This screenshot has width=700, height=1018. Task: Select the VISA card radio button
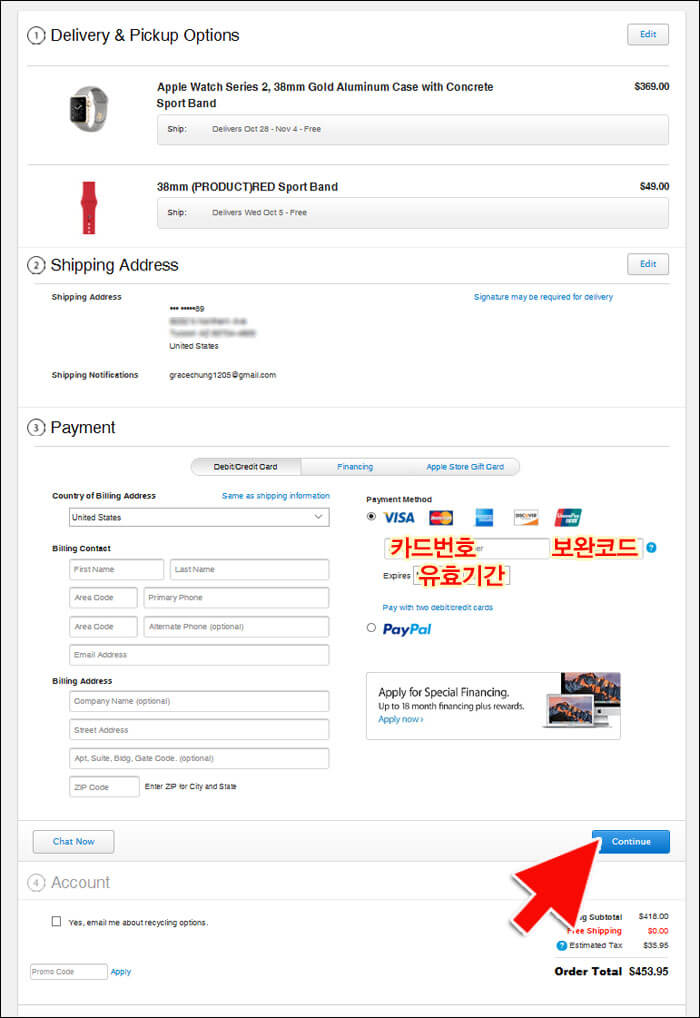pyautogui.click(x=371, y=517)
